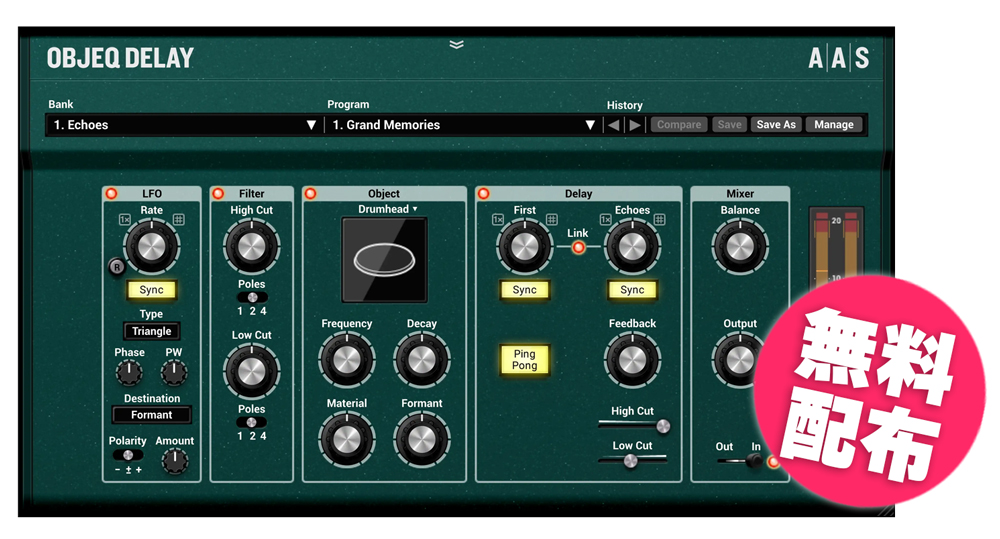Click the Save As button
This screenshot has height=539, width=1000.
(776, 125)
